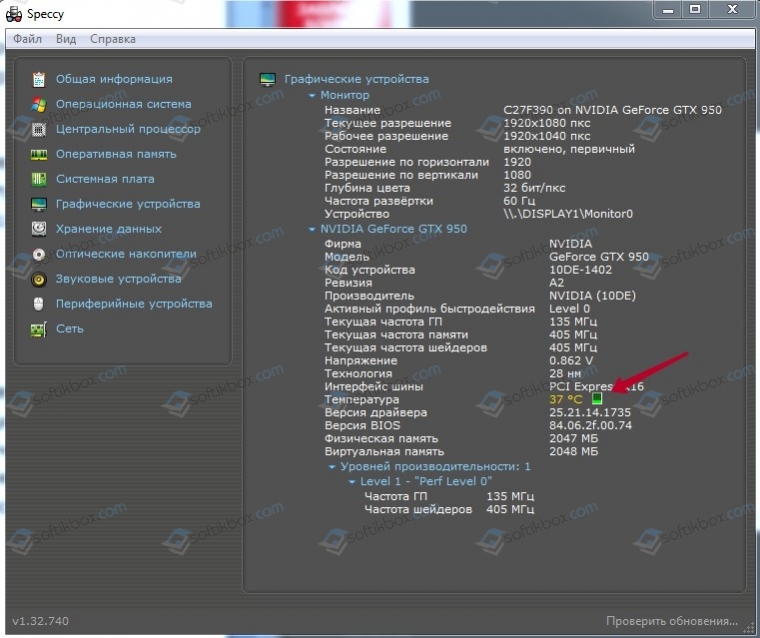Click Проверить обновления link
The image size is (760, 638).
point(672,621)
